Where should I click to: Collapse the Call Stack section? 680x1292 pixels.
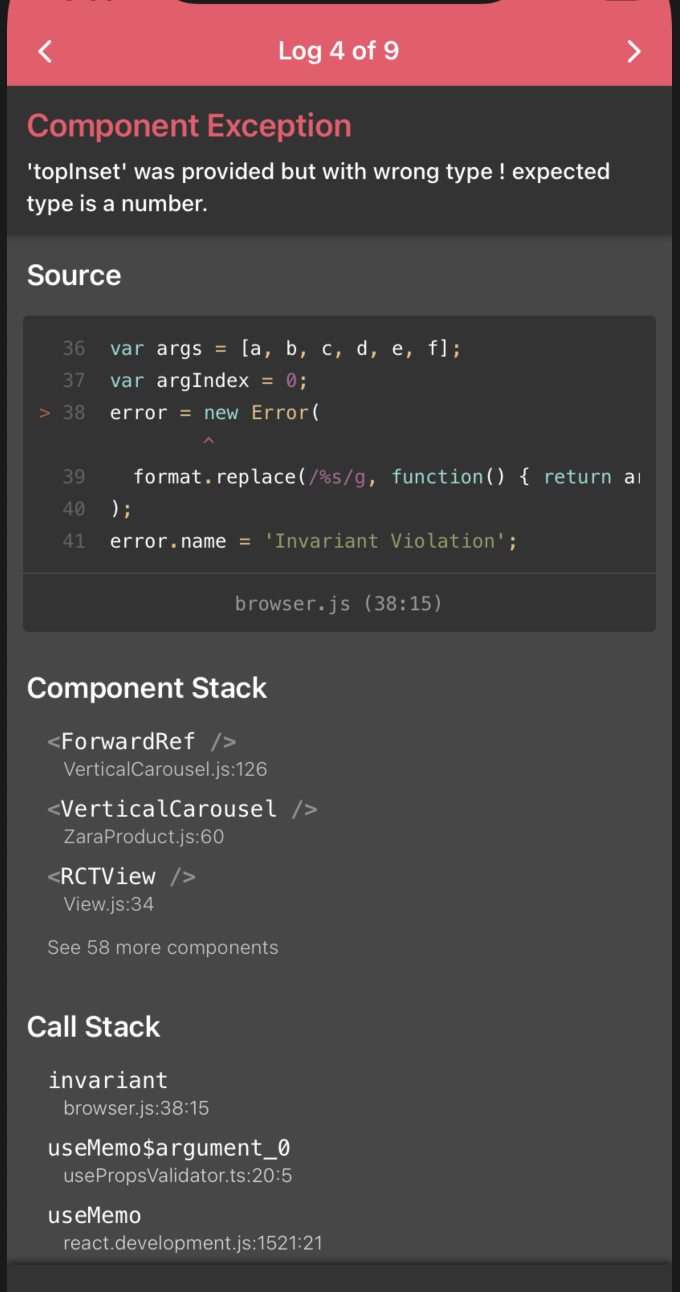click(x=94, y=1027)
